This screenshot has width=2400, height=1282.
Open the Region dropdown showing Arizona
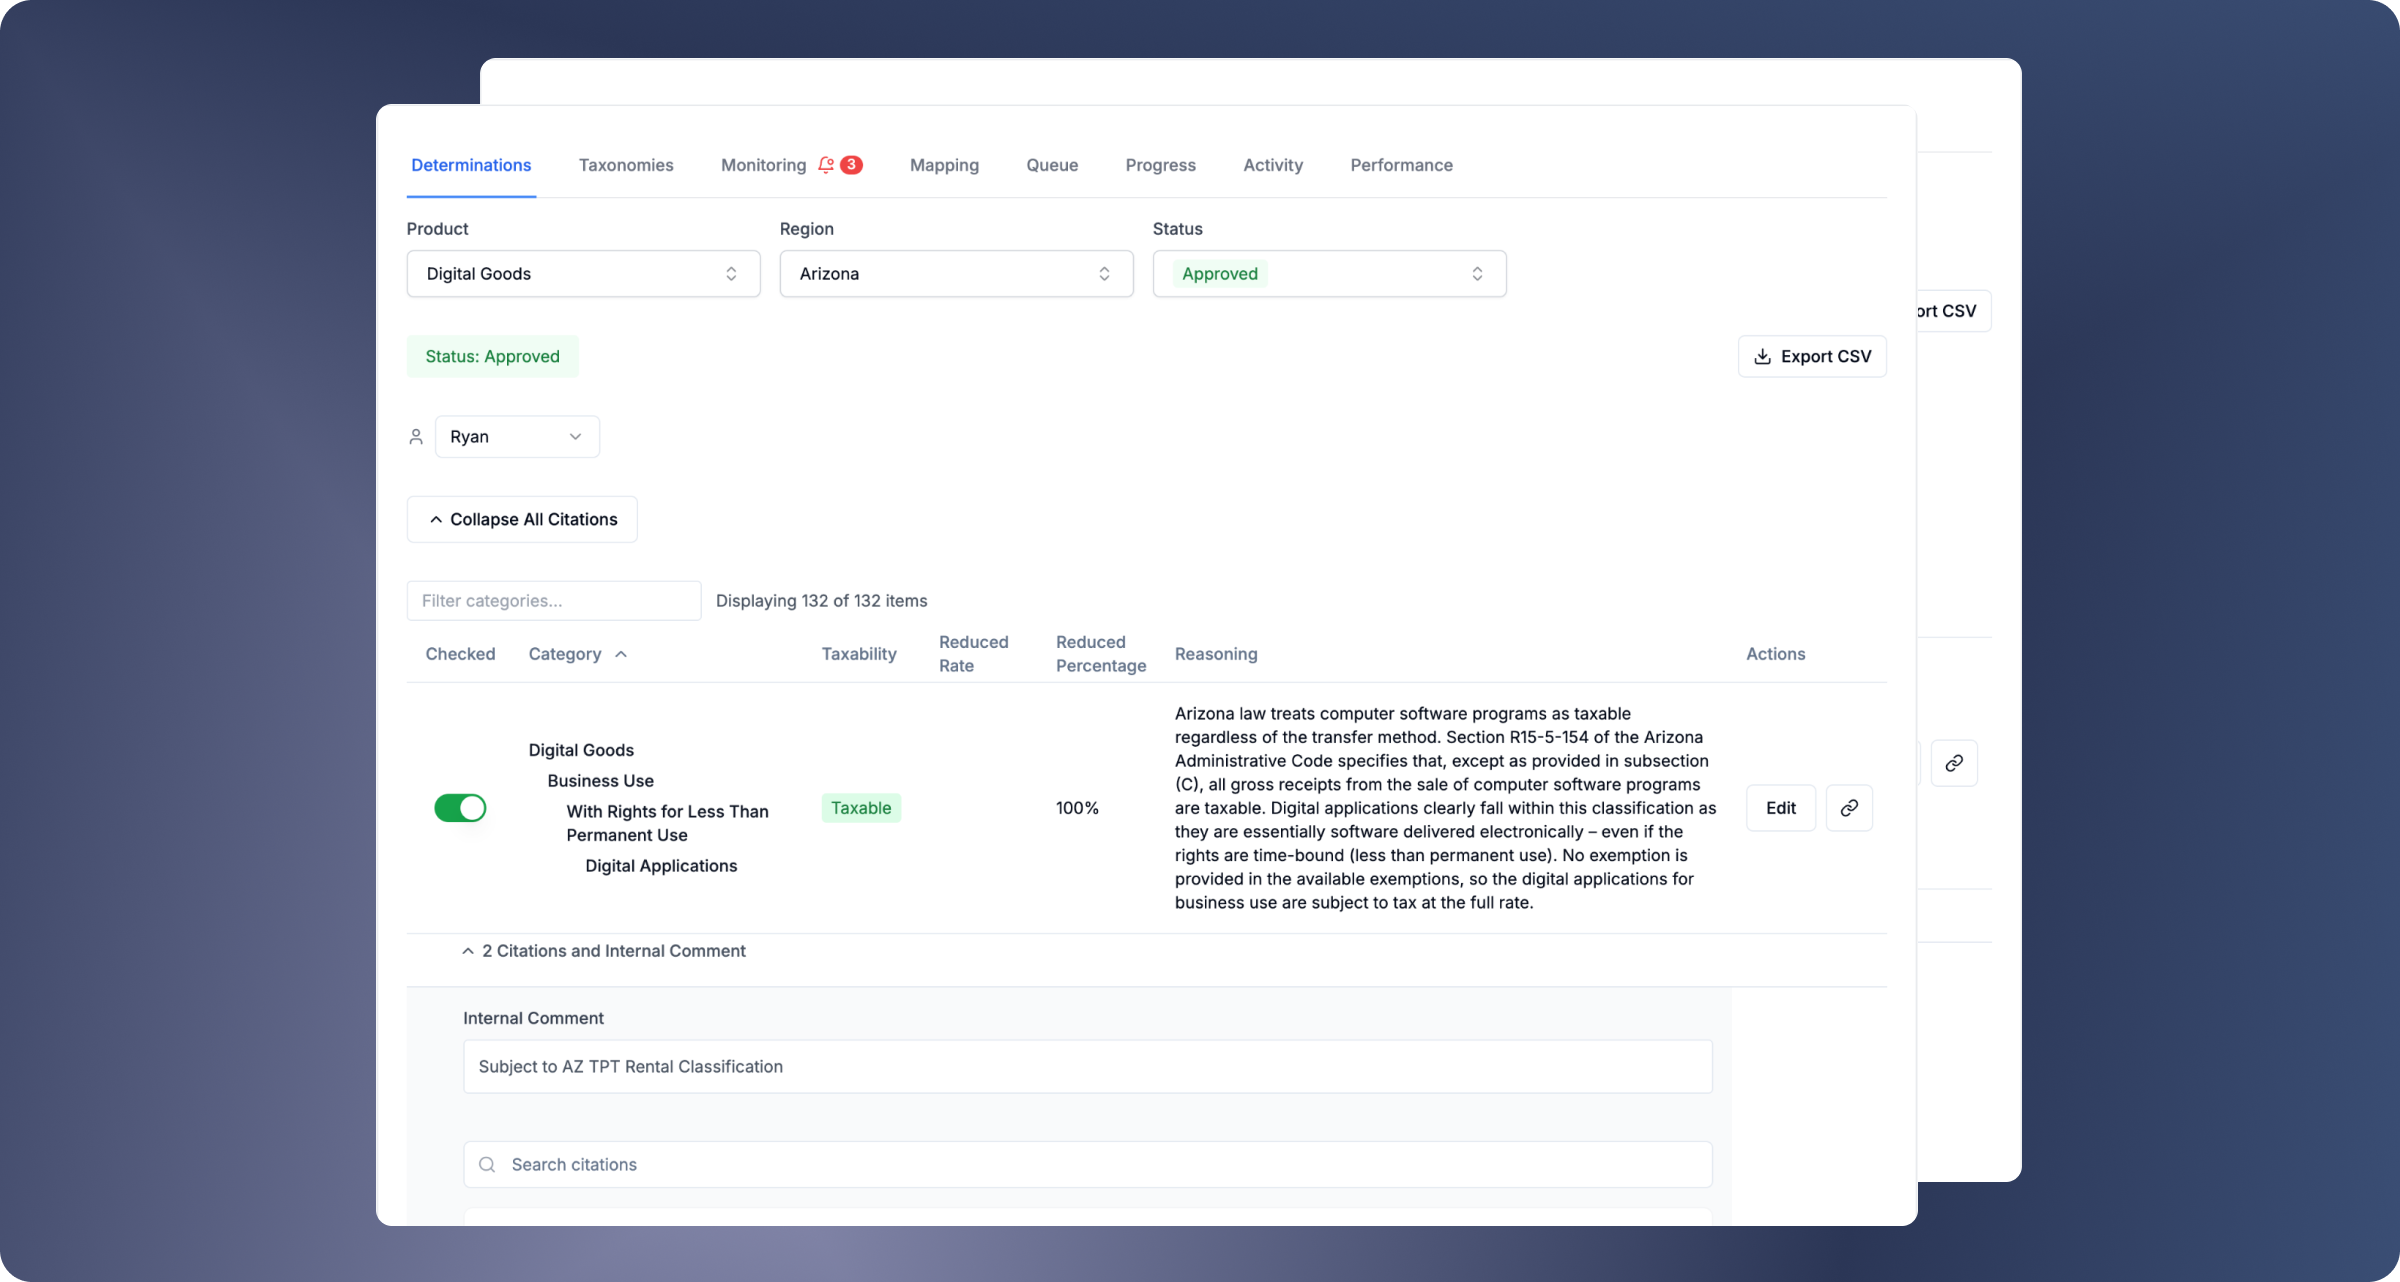click(x=956, y=274)
